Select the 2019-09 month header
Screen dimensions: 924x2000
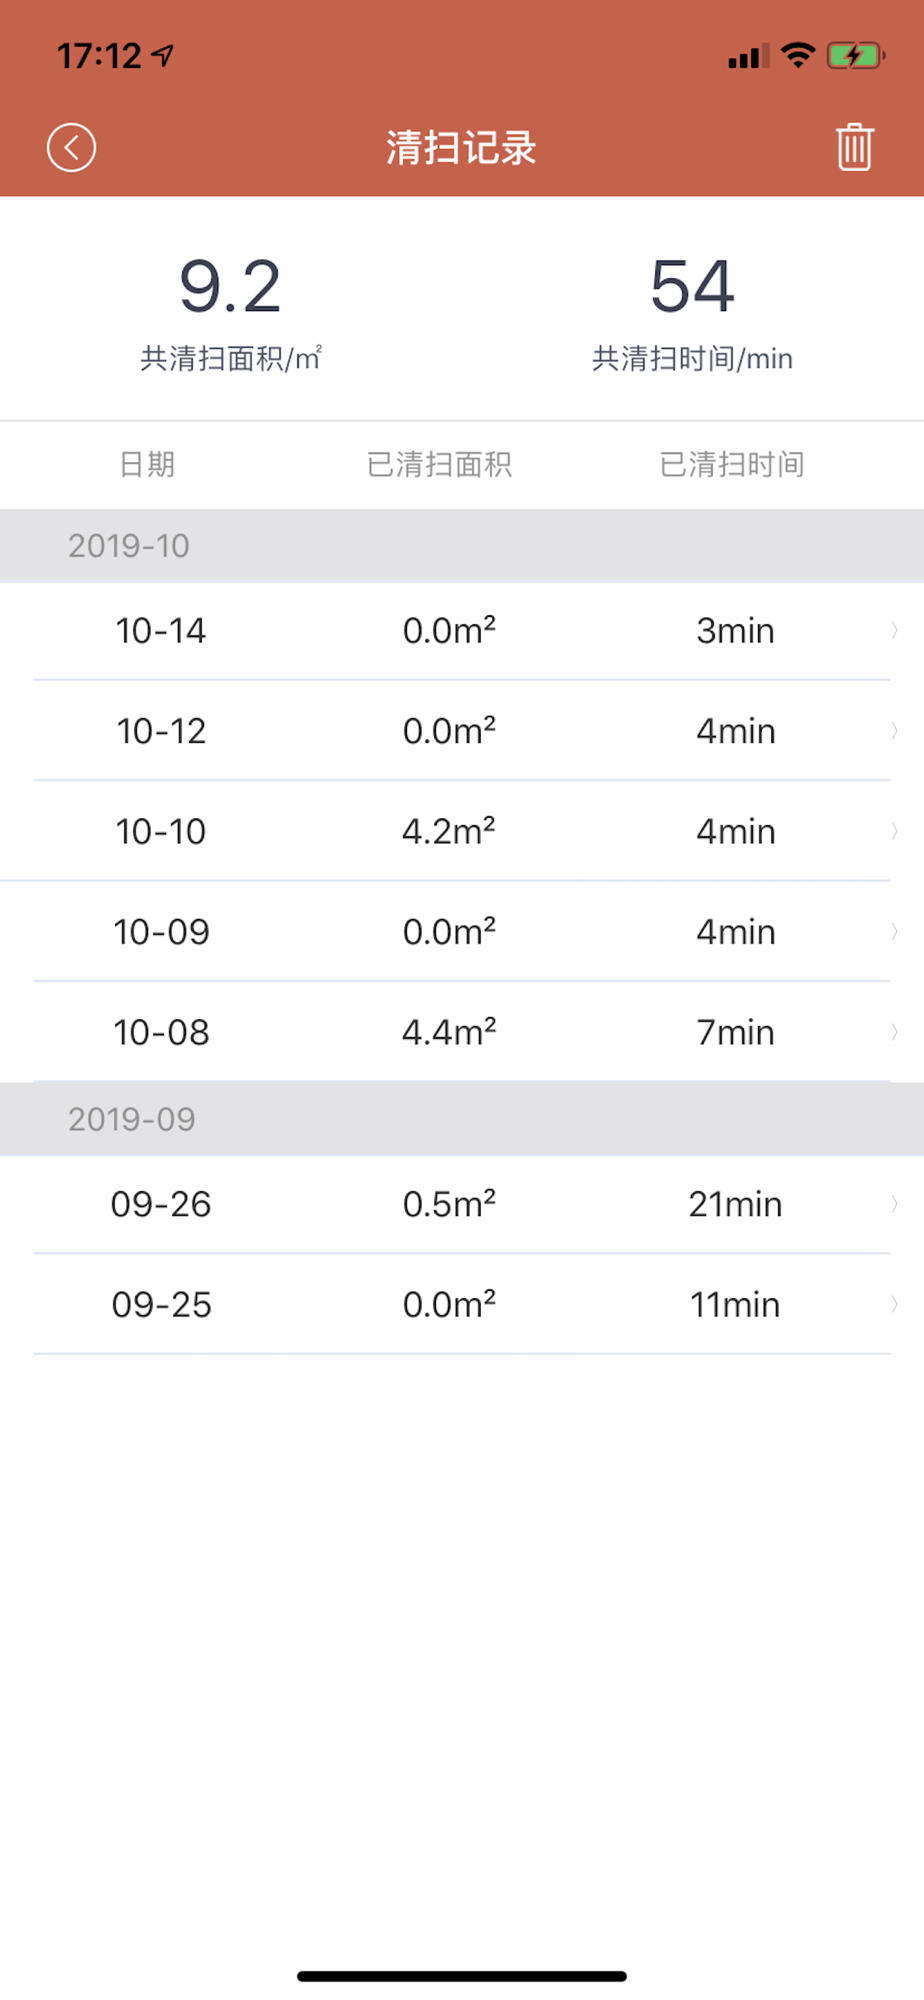[x=462, y=1119]
